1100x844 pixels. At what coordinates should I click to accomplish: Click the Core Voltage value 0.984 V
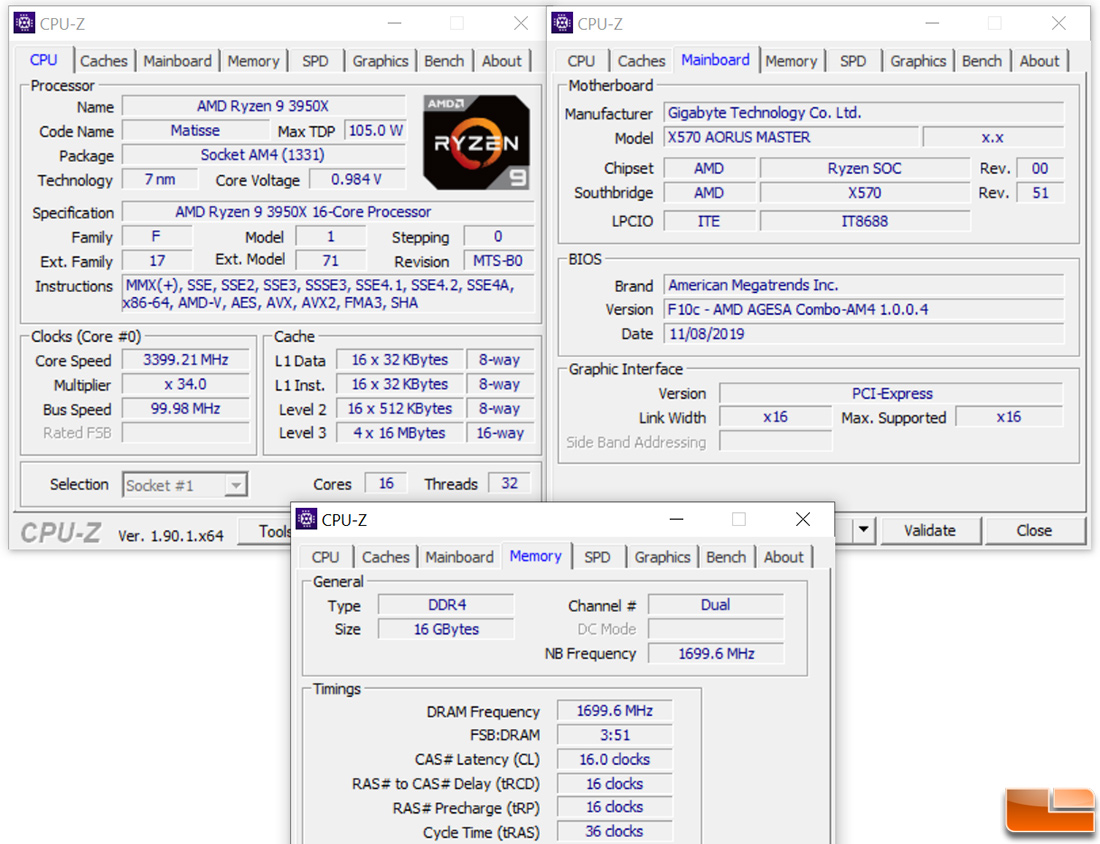pos(357,180)
